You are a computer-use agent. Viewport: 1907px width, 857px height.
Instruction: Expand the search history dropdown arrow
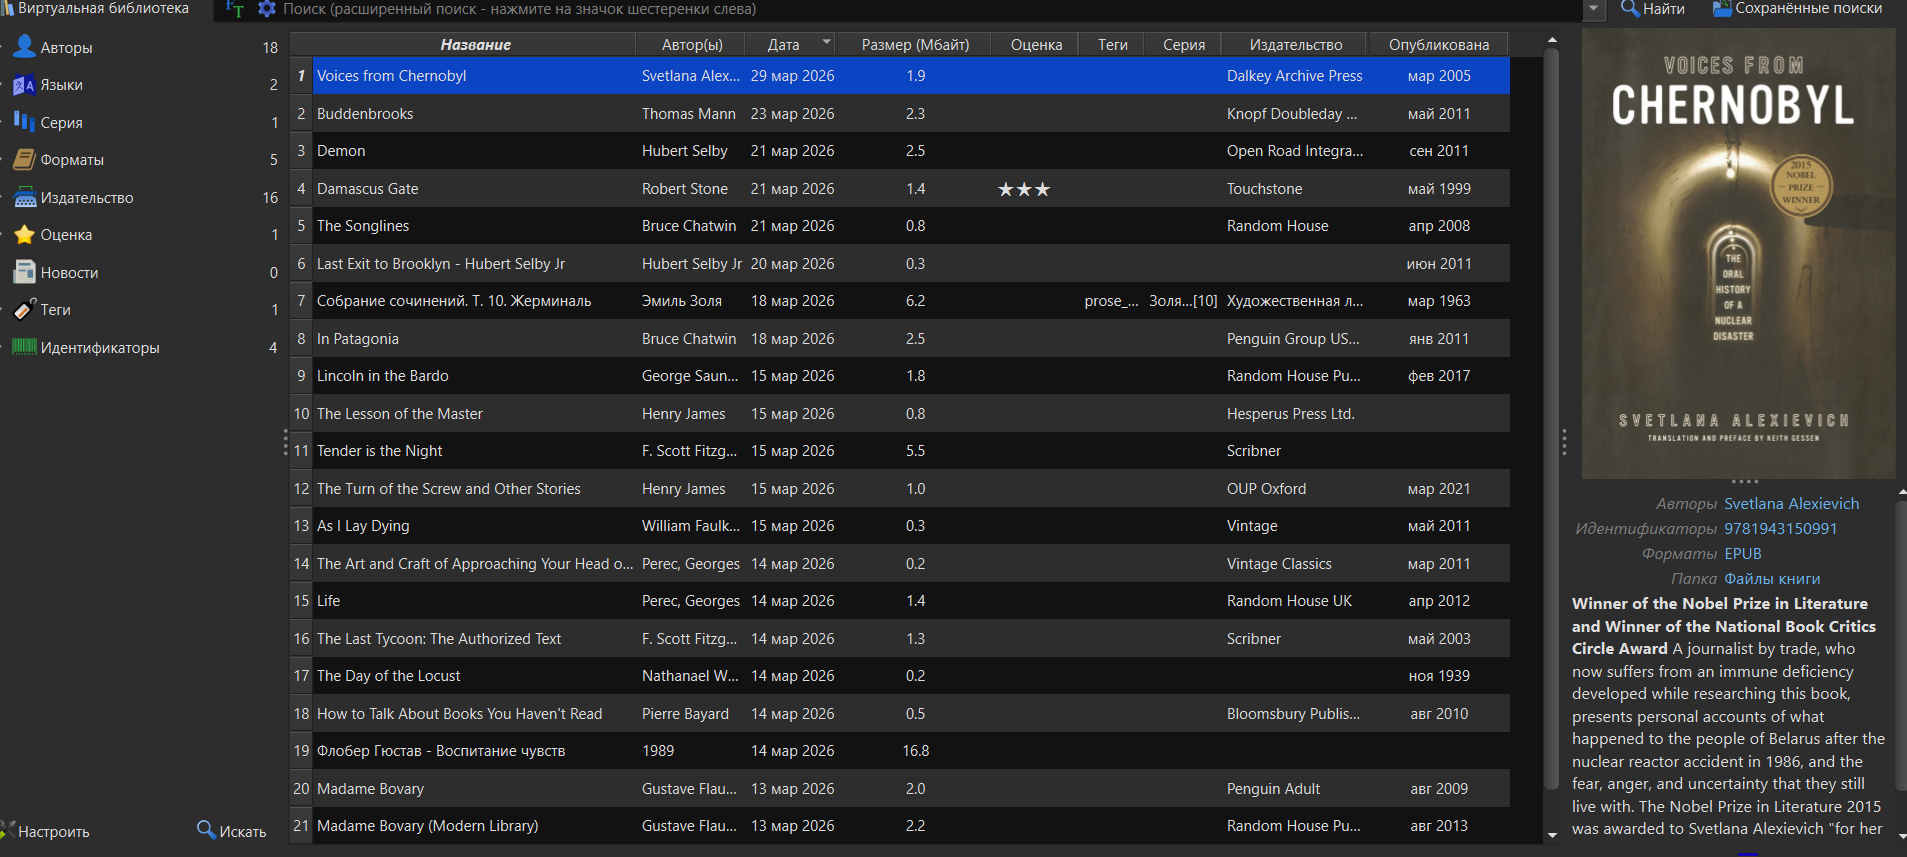[x=1593, y=9]
